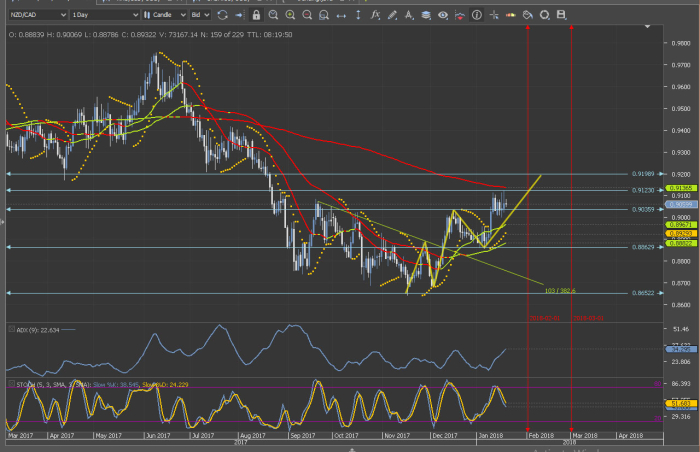The width and height of the screenshot is (700, 452).
Task: Click the Mar 2018 time axis label
Action: pos(584,435)
